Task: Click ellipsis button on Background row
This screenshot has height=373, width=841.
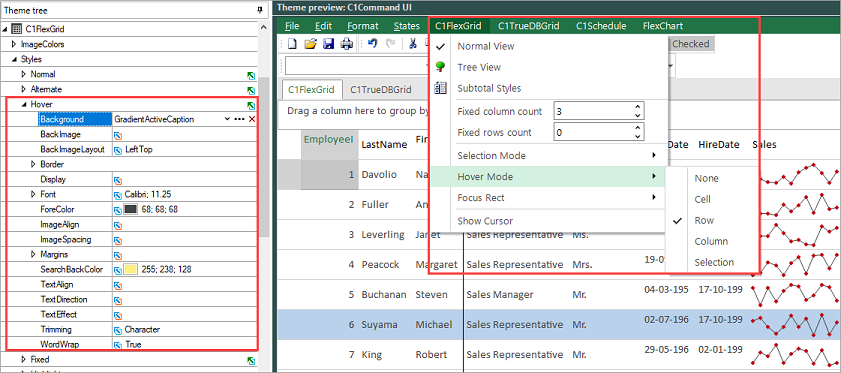Action: [x=239, y=119]
